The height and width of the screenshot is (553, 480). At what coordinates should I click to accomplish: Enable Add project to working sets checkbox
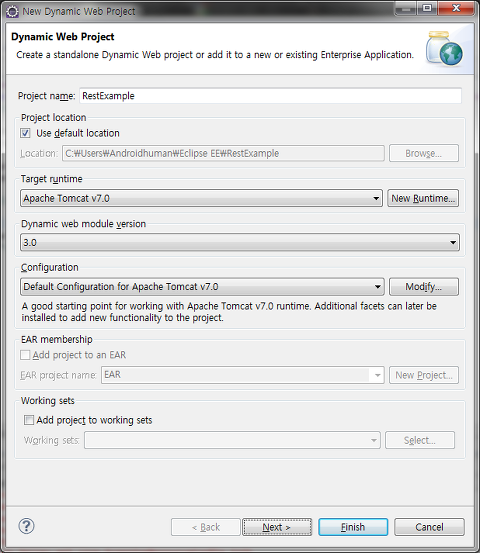coord(29,420)
